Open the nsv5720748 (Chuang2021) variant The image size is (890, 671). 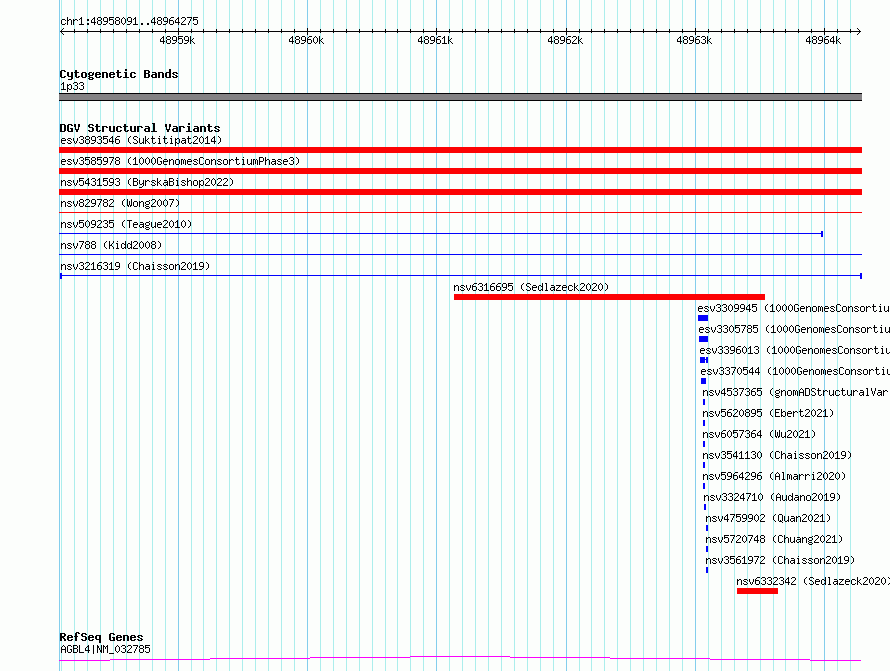click(774, 539)
